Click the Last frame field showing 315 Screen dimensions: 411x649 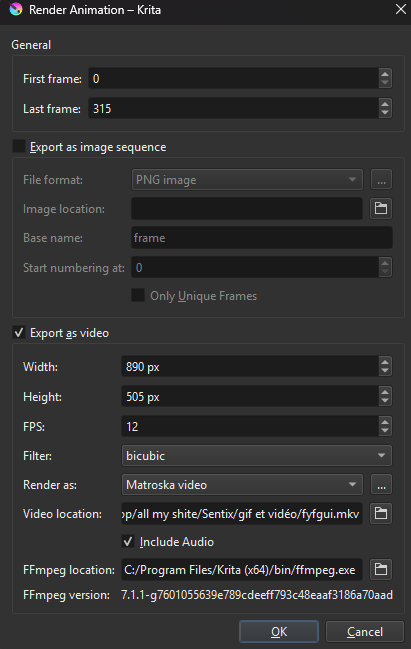pos(233,108)
